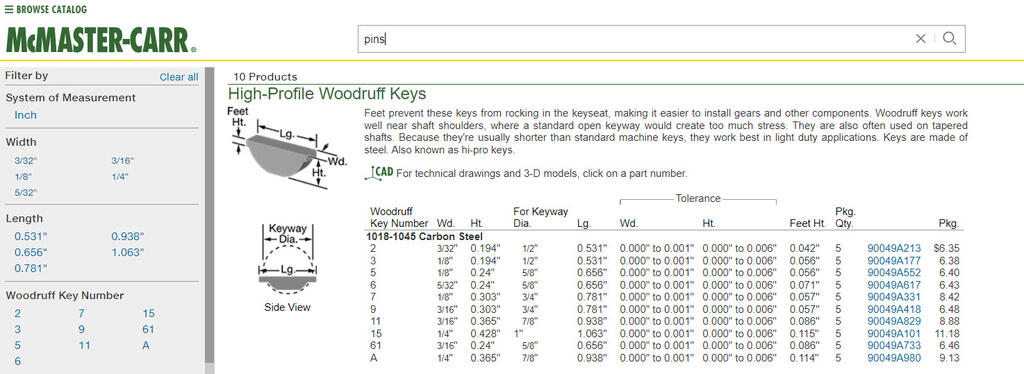Click the Clear all filters link
This screenshot has height=374, width=1024.
point(179,77)
